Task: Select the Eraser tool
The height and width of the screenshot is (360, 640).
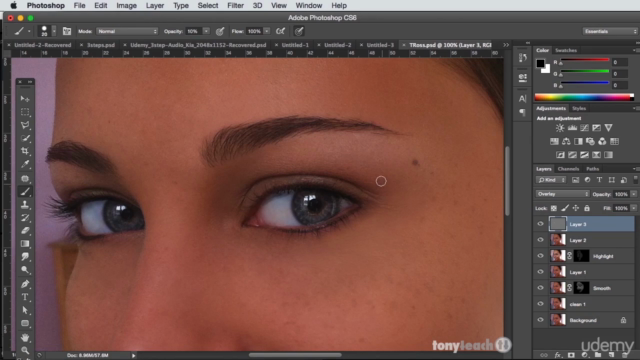Action: tap(25, 231)
